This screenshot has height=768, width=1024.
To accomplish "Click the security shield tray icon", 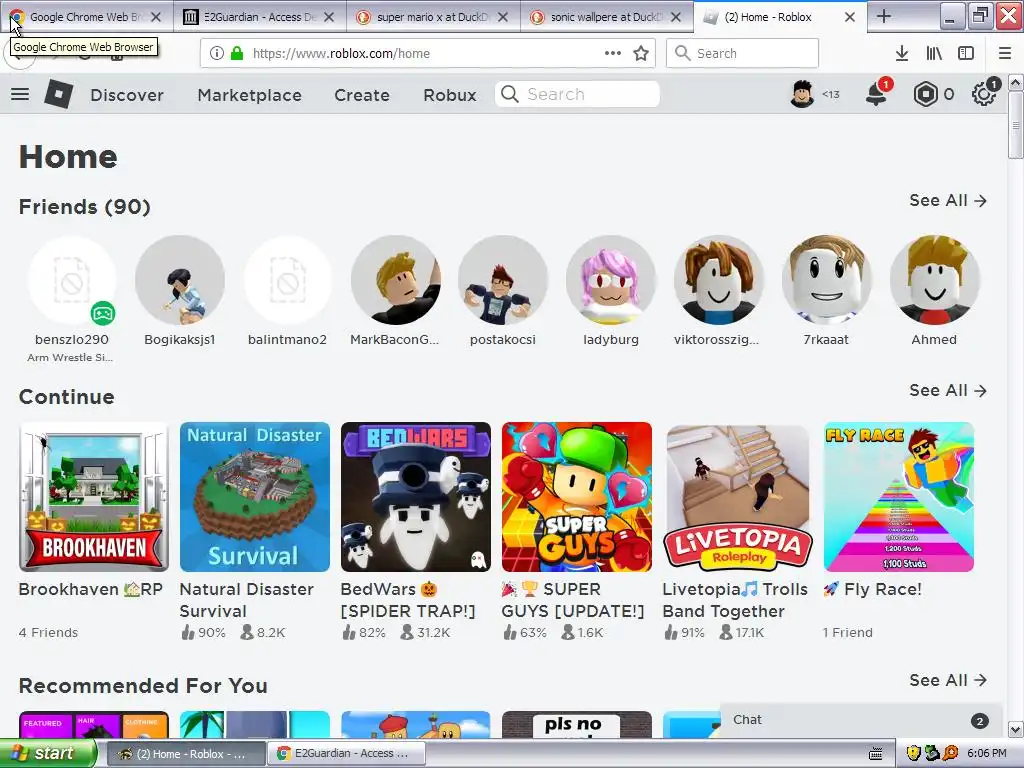I will pyautogui.click(x=913, y=754).
